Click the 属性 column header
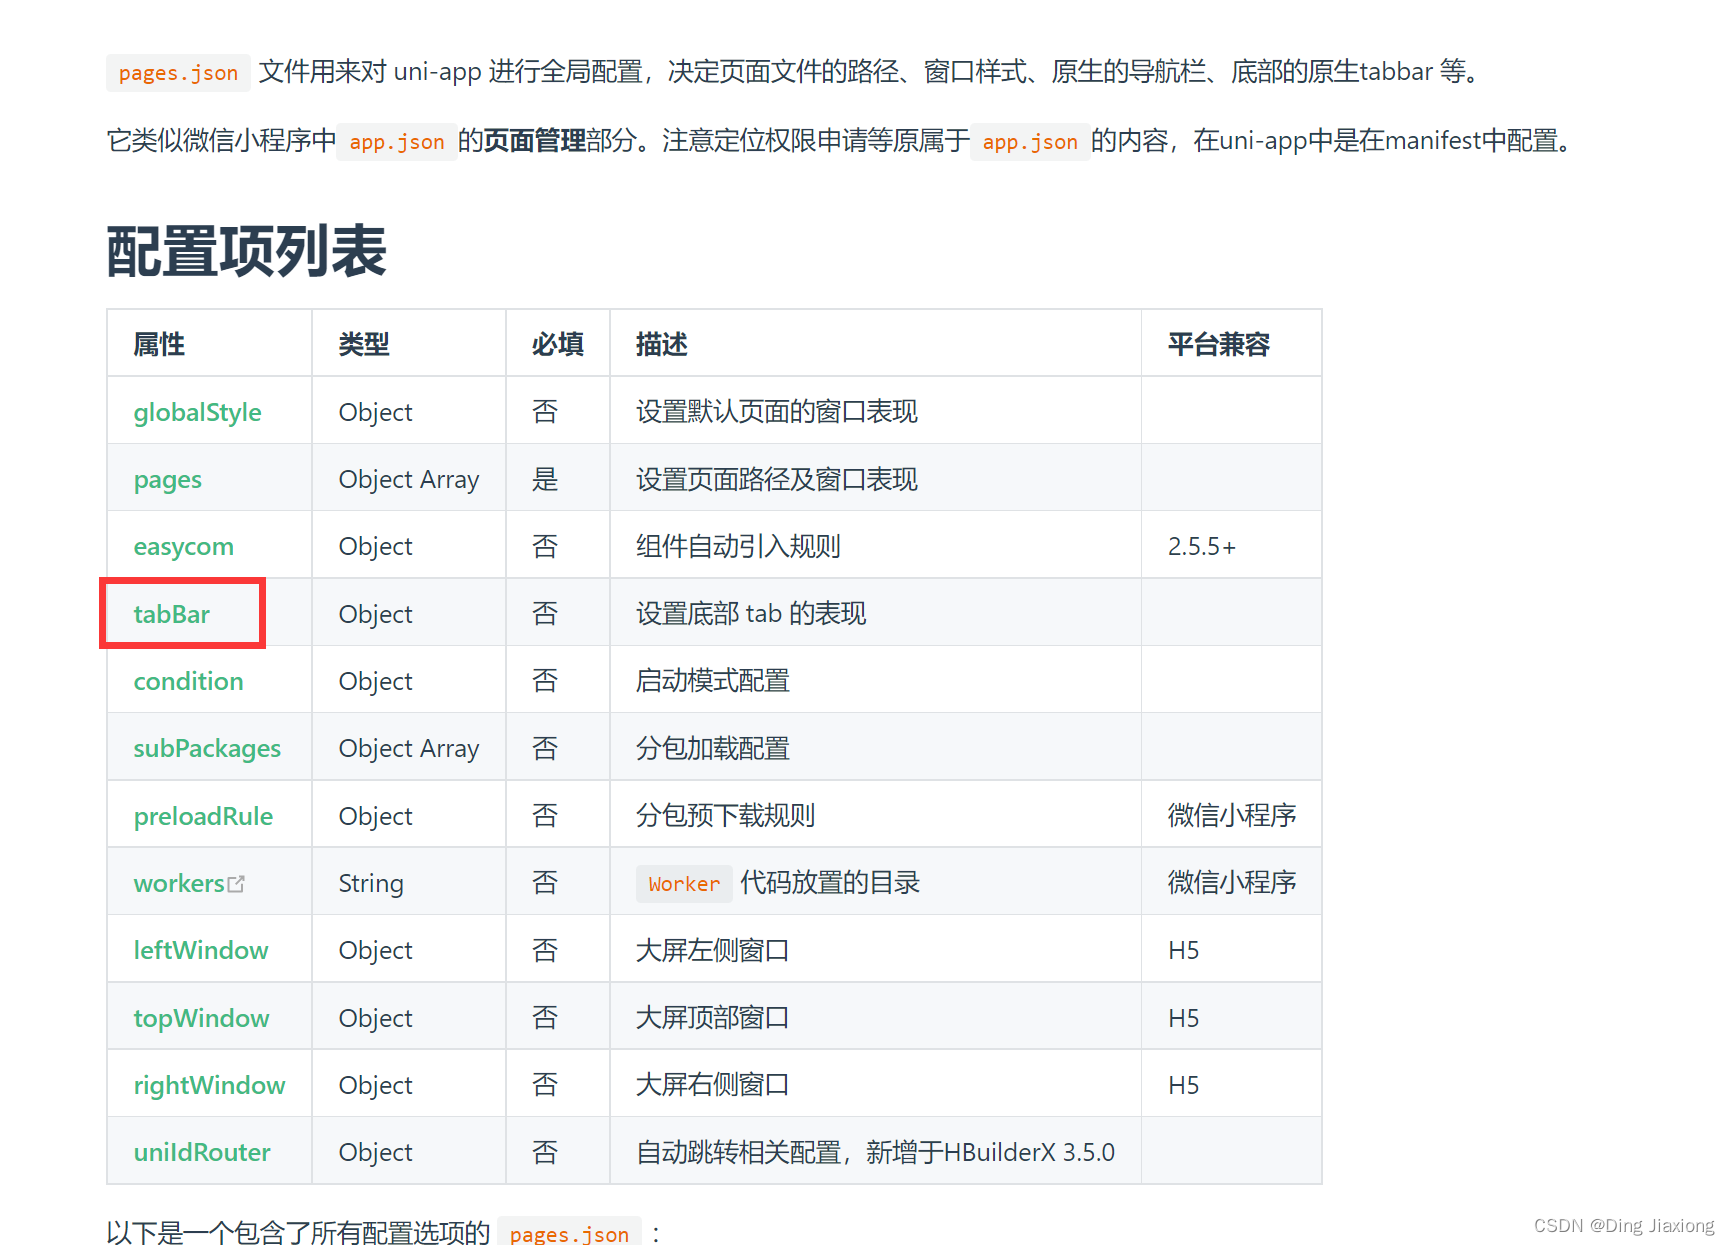This screenshot has width=1730, height=1245. 159,345
